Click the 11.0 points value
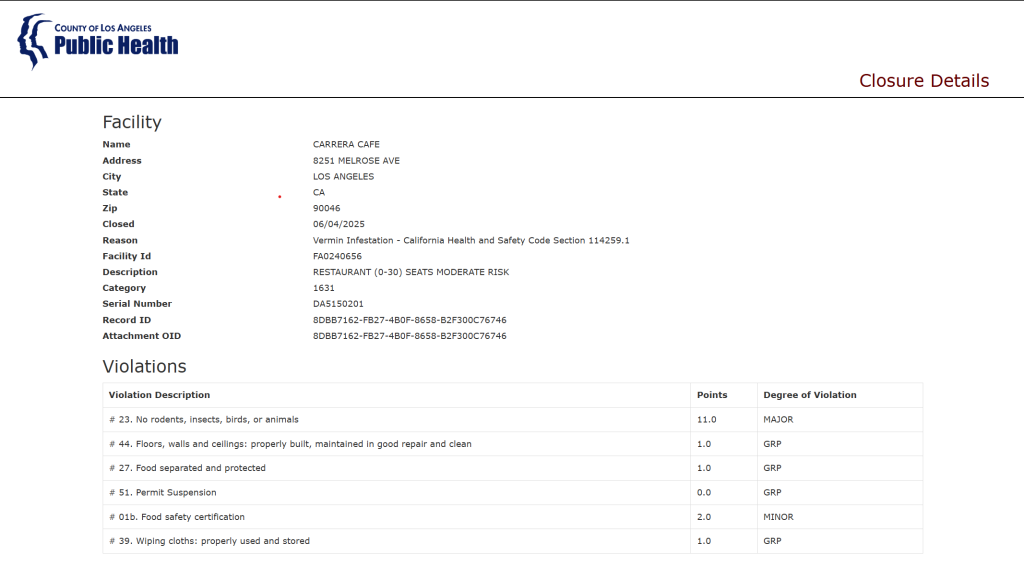Viewport: 1024px width, 568px height. 707,420
